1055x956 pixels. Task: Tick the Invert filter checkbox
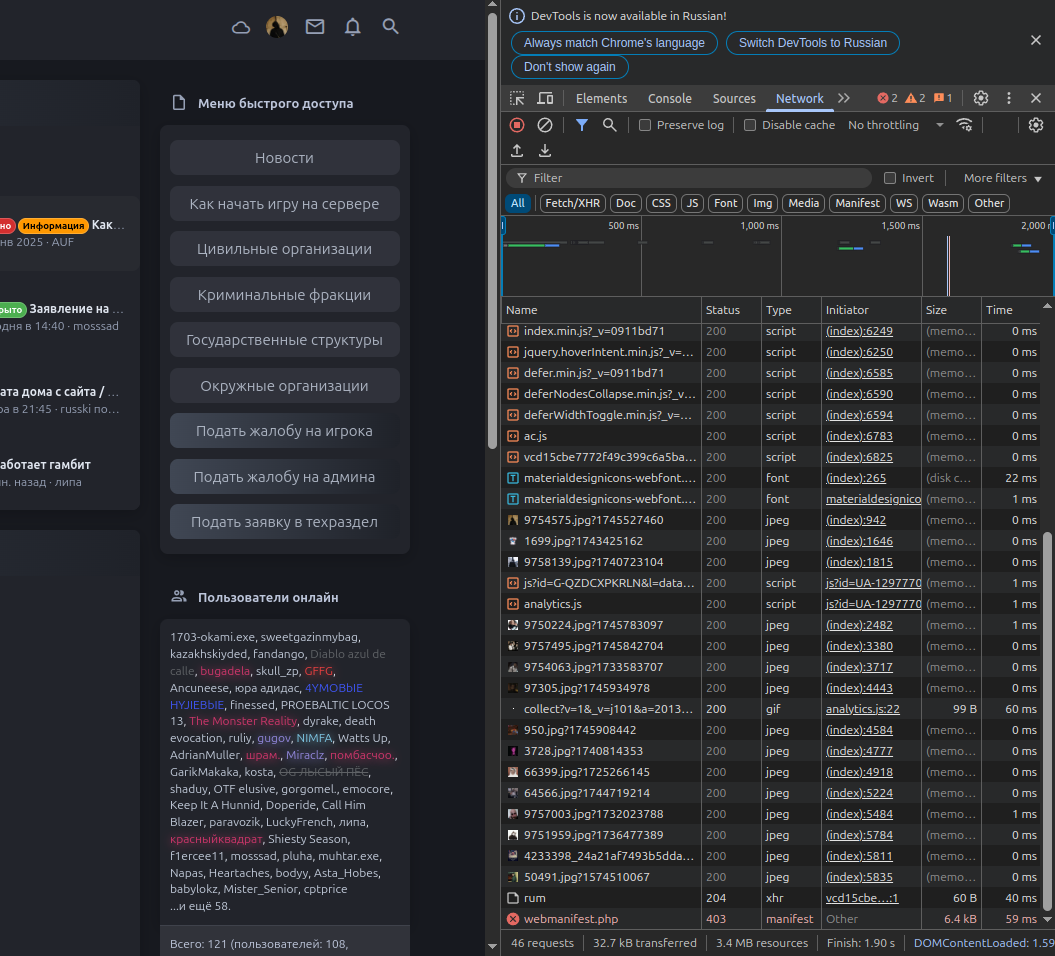pos(890,178)
